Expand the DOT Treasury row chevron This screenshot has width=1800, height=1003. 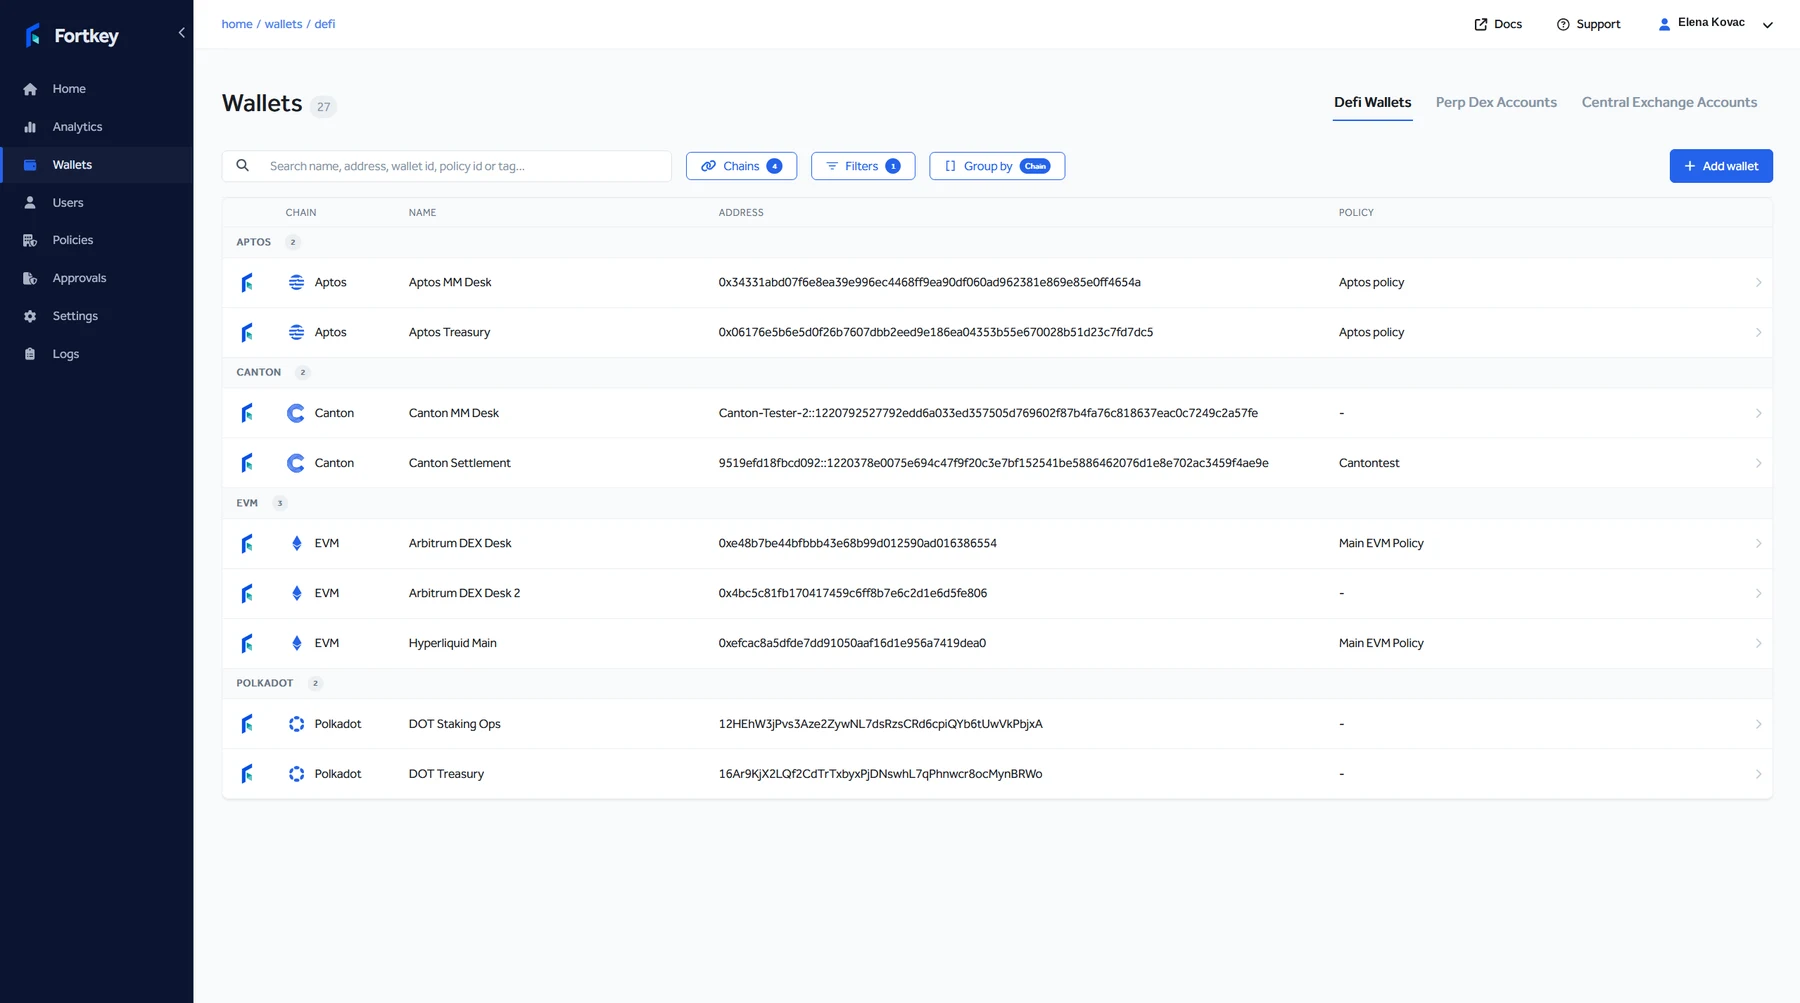[1758, 774]
